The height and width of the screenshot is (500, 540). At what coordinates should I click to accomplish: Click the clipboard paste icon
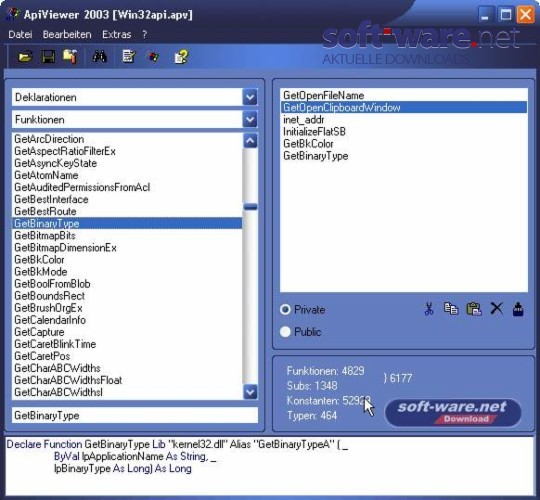pos(474,309)
